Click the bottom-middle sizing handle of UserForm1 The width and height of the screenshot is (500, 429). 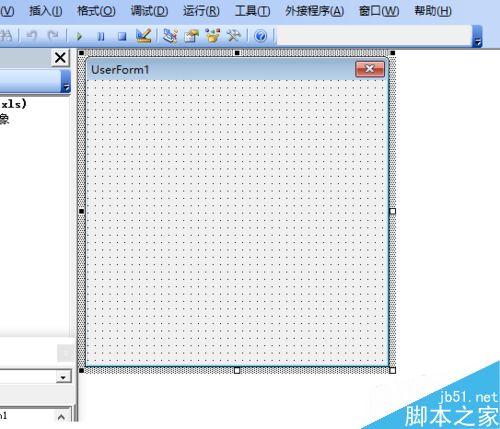(x=237, y=370)
